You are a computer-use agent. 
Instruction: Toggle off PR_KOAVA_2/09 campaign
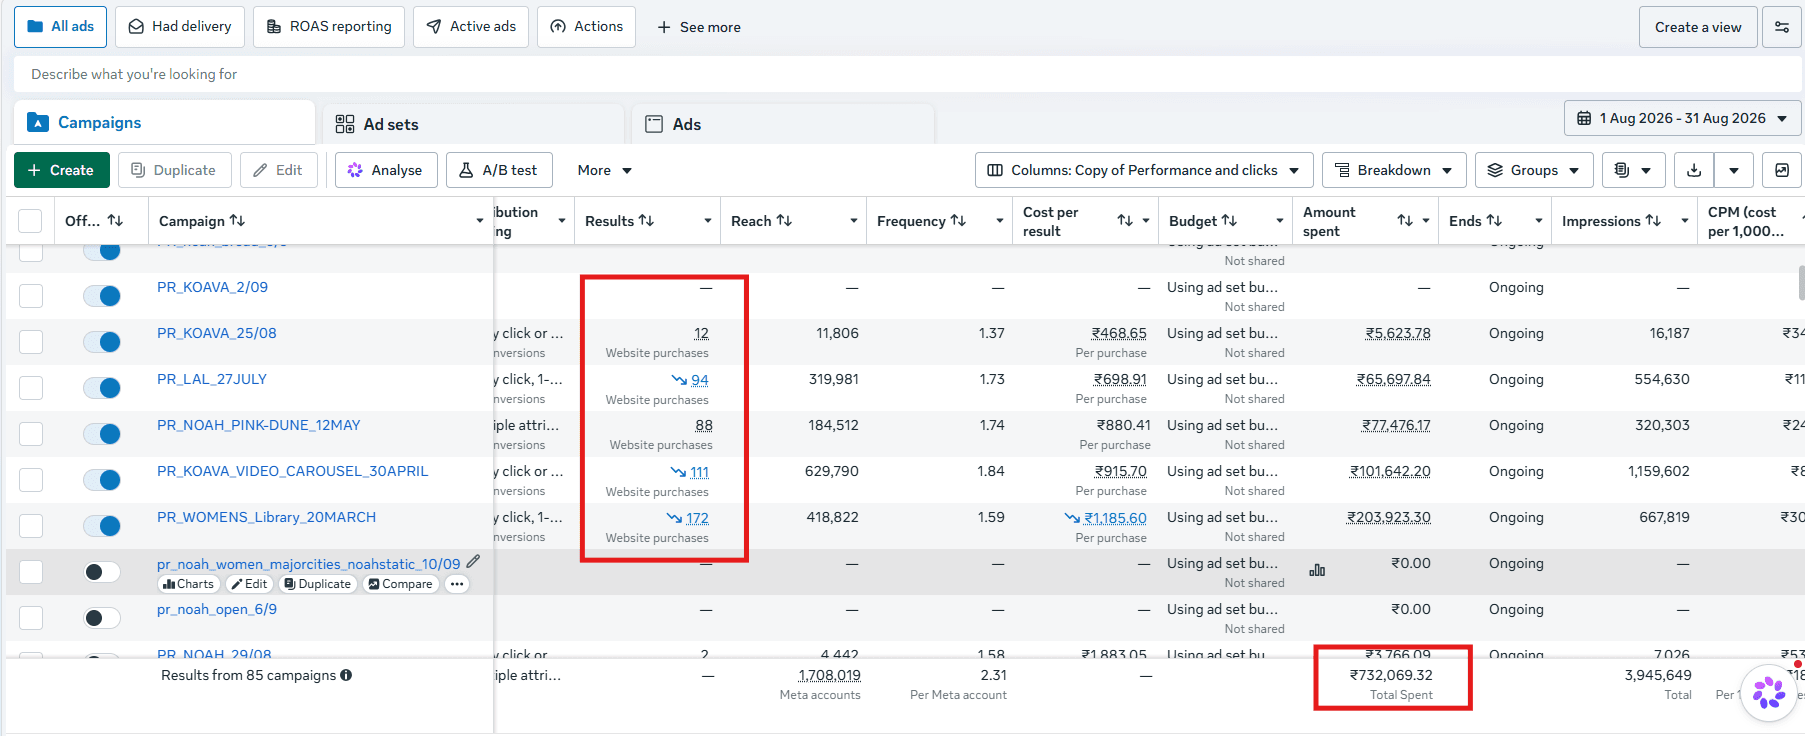coord(102,296)
